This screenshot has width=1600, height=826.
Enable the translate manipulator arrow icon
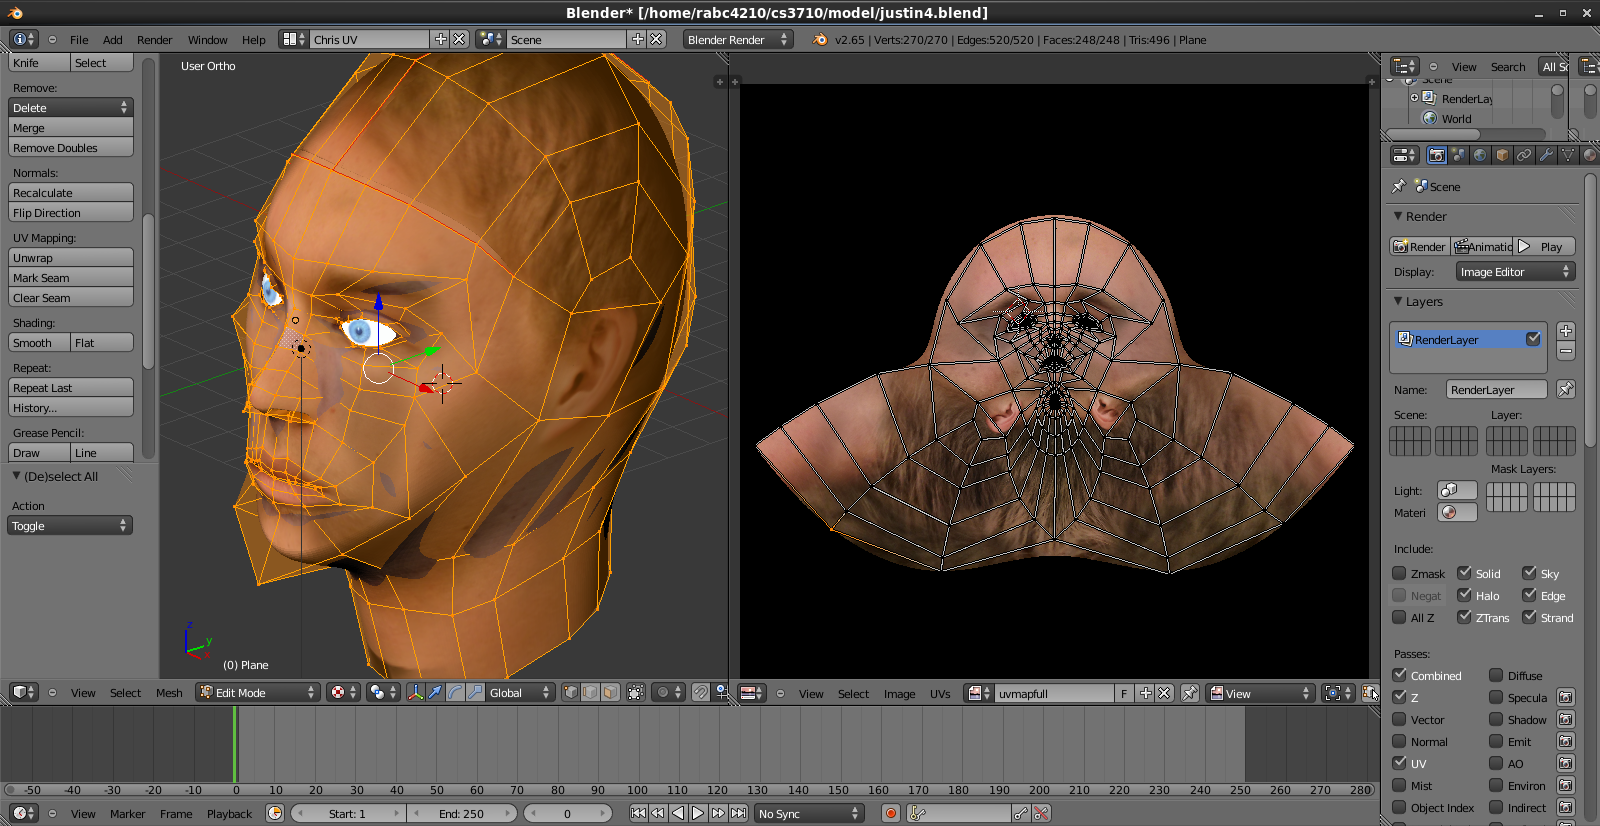click(x=435, y=692)
